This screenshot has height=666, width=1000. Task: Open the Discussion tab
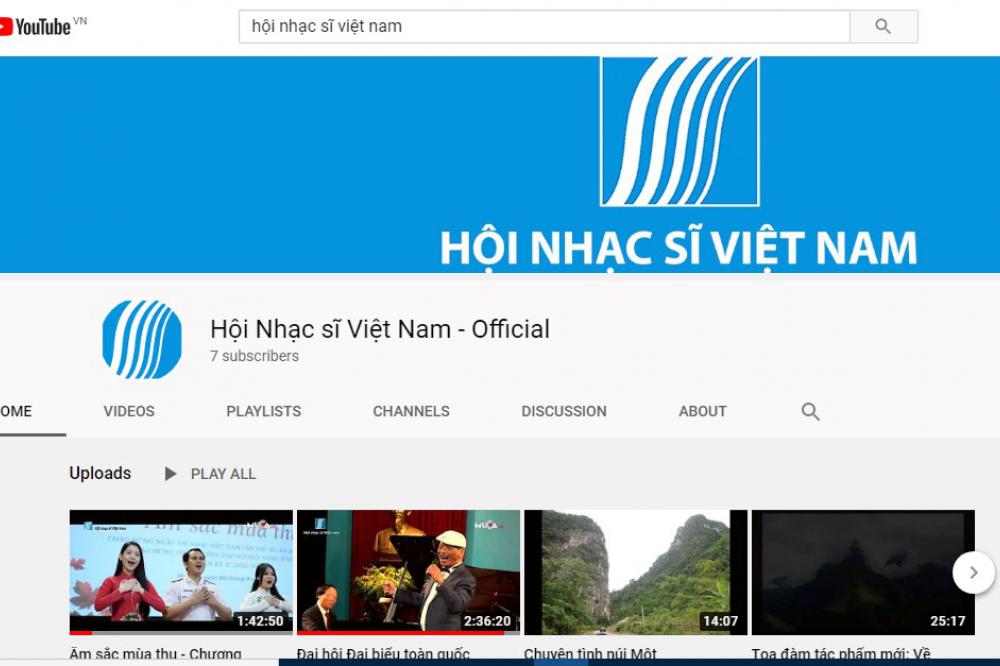tap(564, 411)
